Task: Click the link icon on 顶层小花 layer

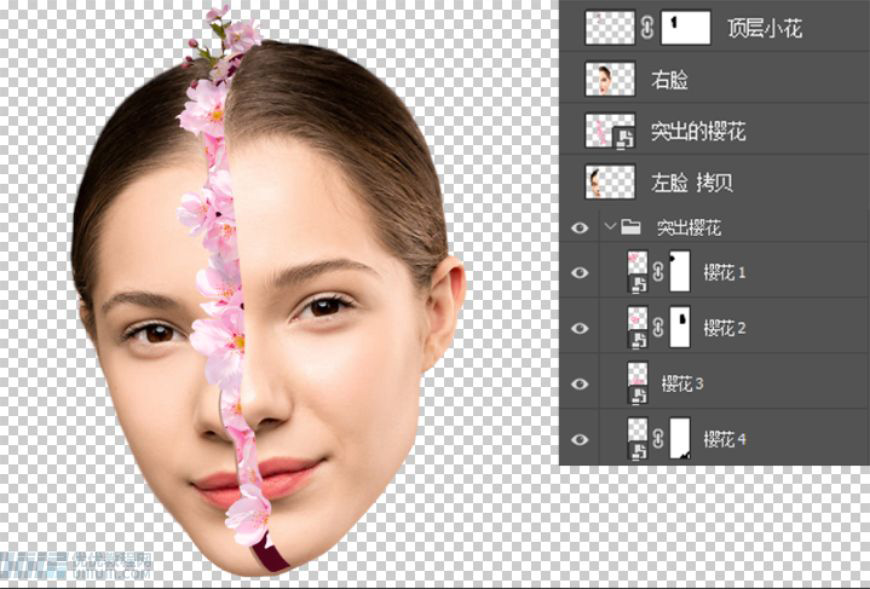Action: click(648, 28)
